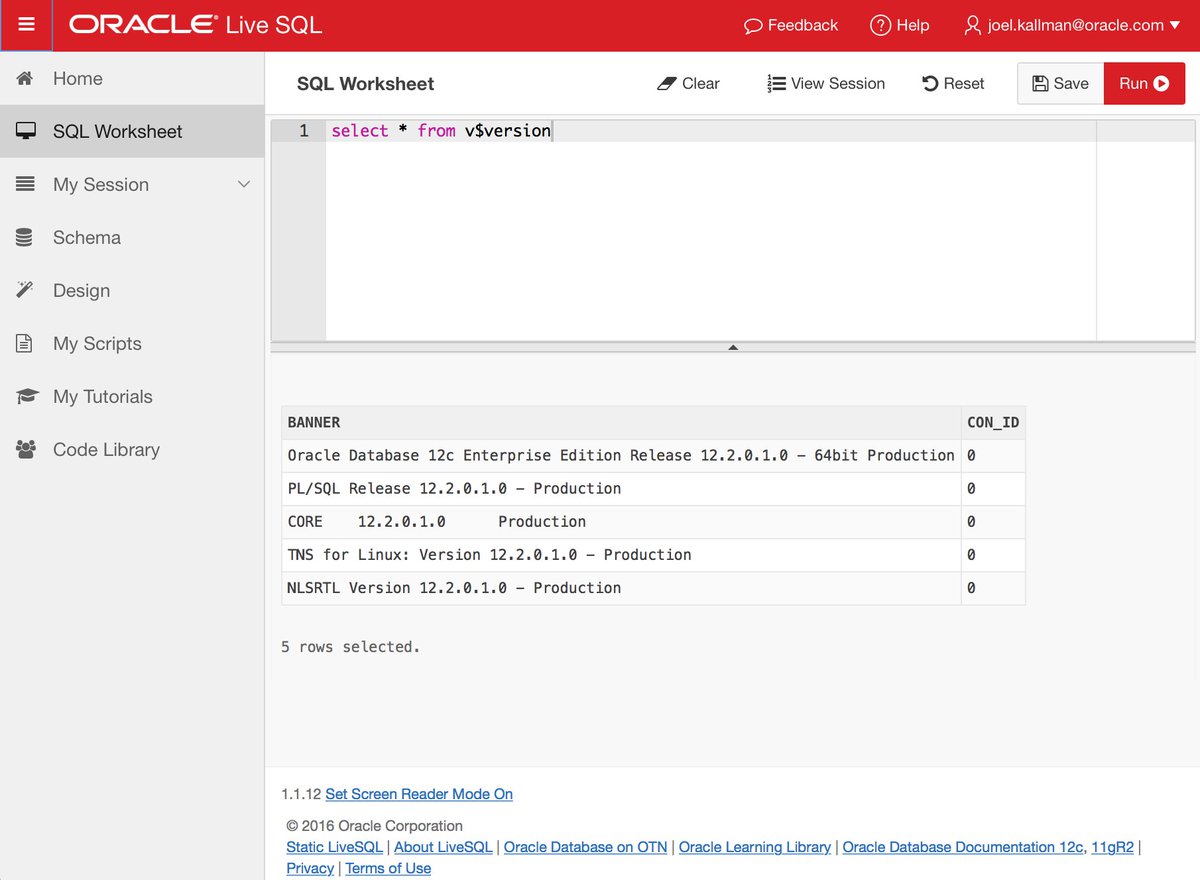Clear the worksheet with the Clear button
This screenshot has height=880, width=1200.
pyautogui.click(x=688, y=84)
